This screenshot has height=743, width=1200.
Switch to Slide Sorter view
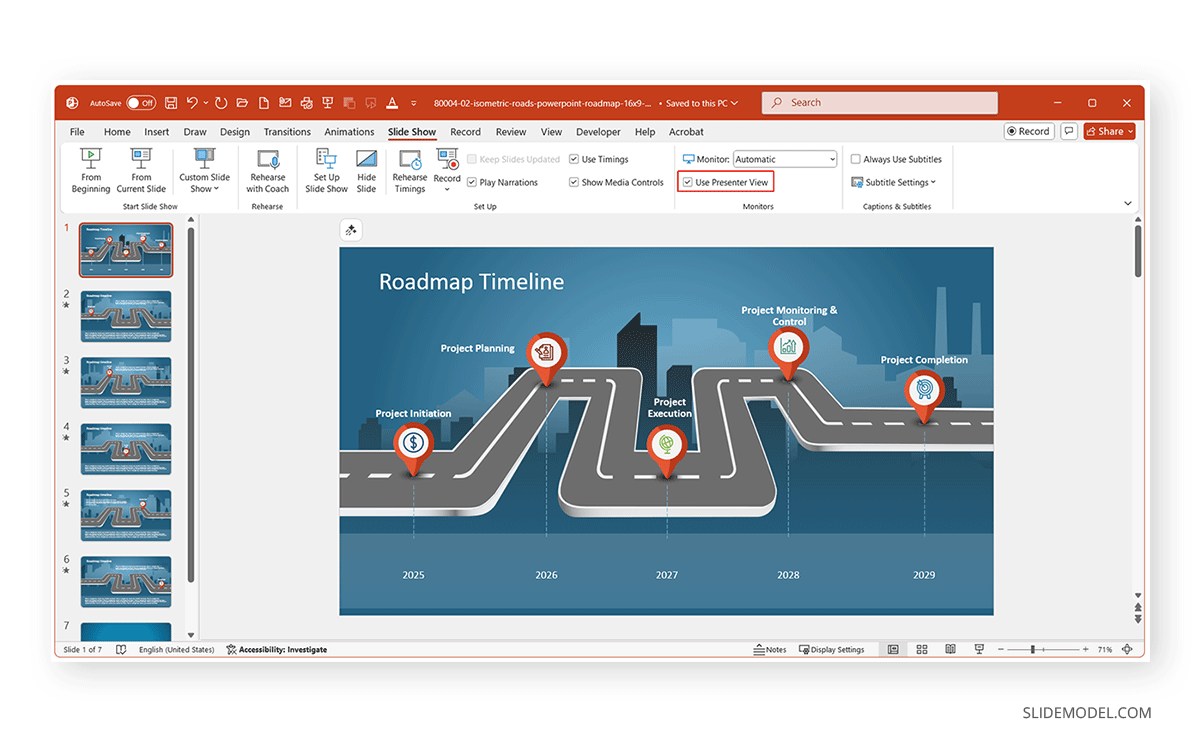pos(921,649)
